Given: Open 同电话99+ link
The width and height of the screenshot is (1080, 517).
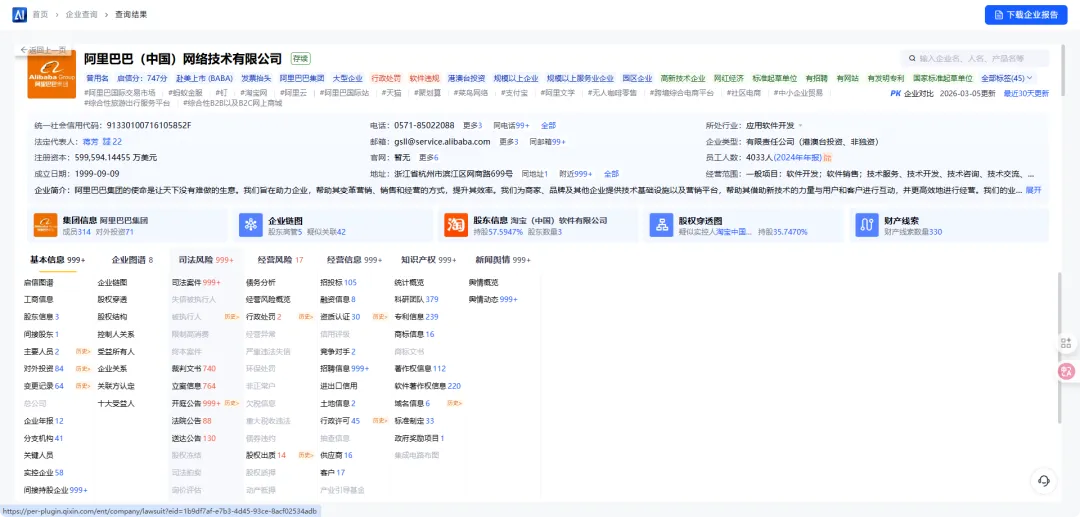Looking at the screenshot, I should click(x=511, y=125).
